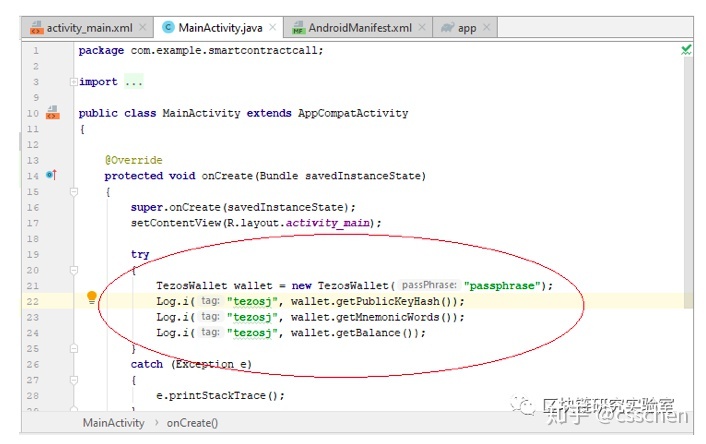706x444 pixels.
Task: Collapse the catch block fold on line 27
Action: [74, 380]
